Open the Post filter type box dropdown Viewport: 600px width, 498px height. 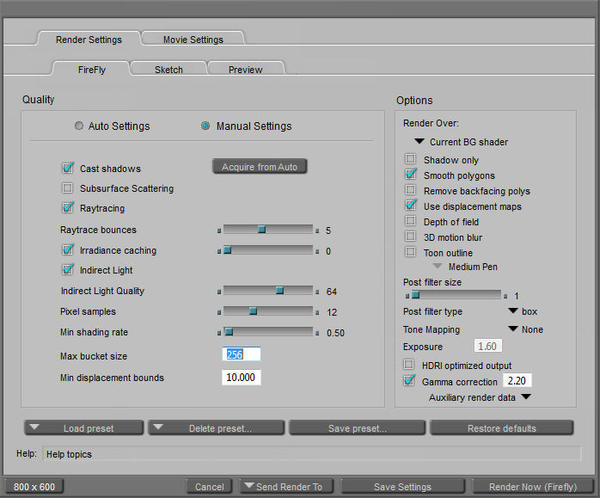(513, 311)
